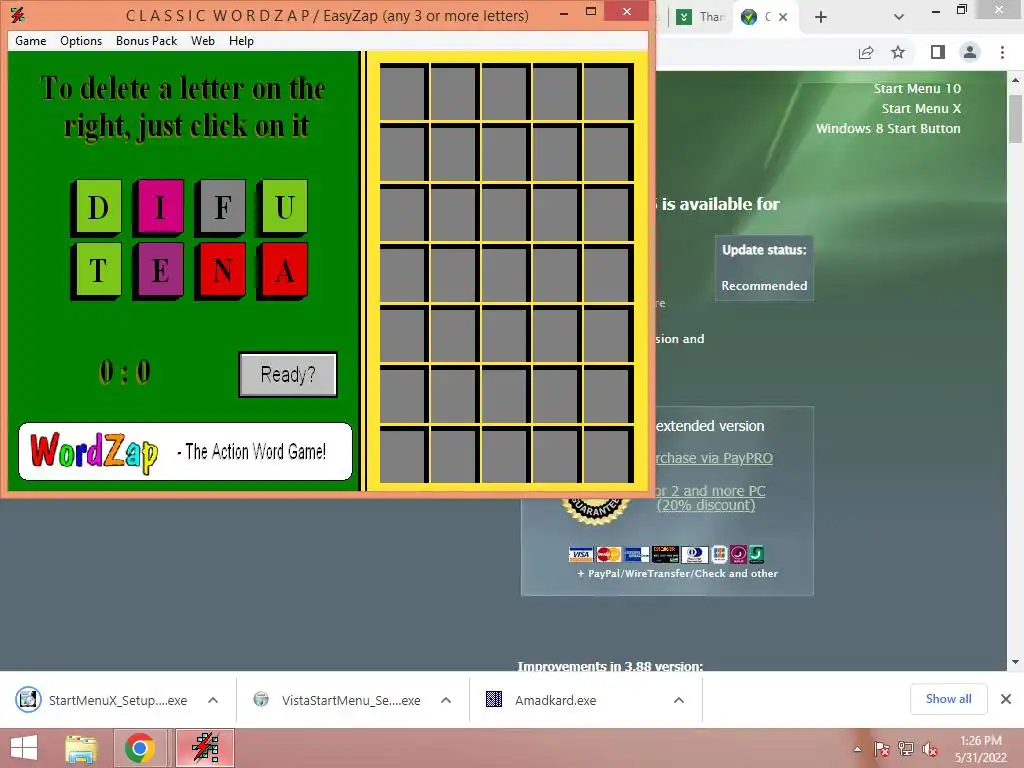1024x768 pixels.
Task: Click Show all downloads button
Action: point(948,699)
